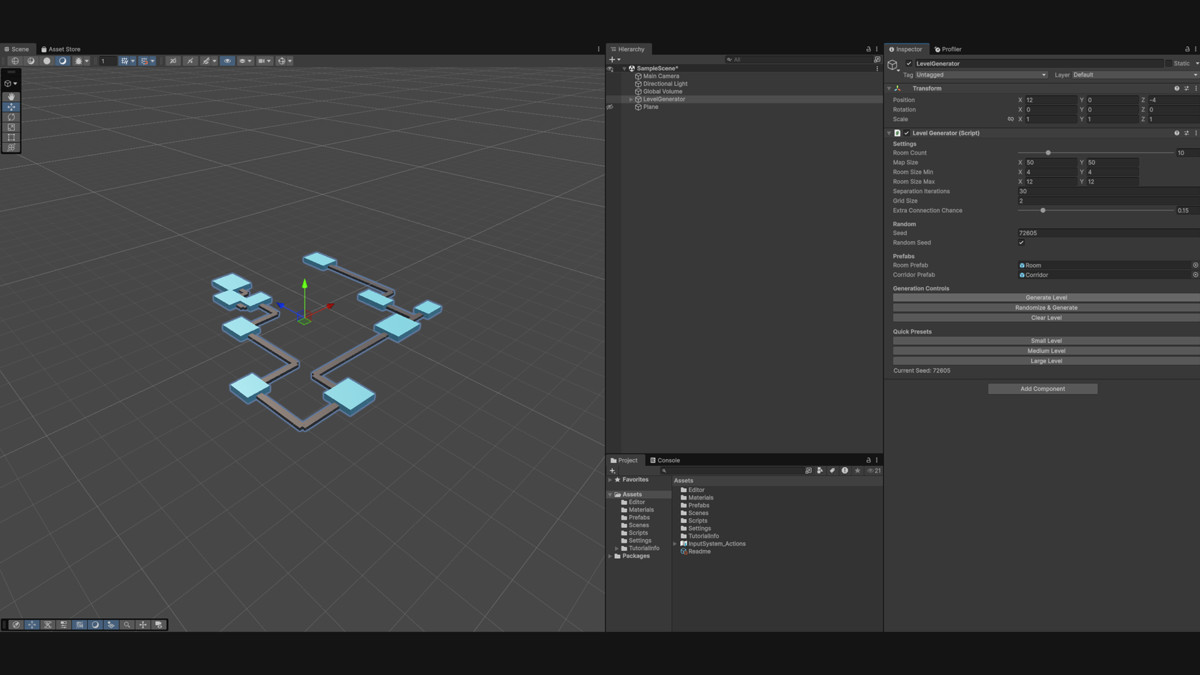
Task: Toggle scene visibility eye in scene toolbar
Action: coord(227,61)
